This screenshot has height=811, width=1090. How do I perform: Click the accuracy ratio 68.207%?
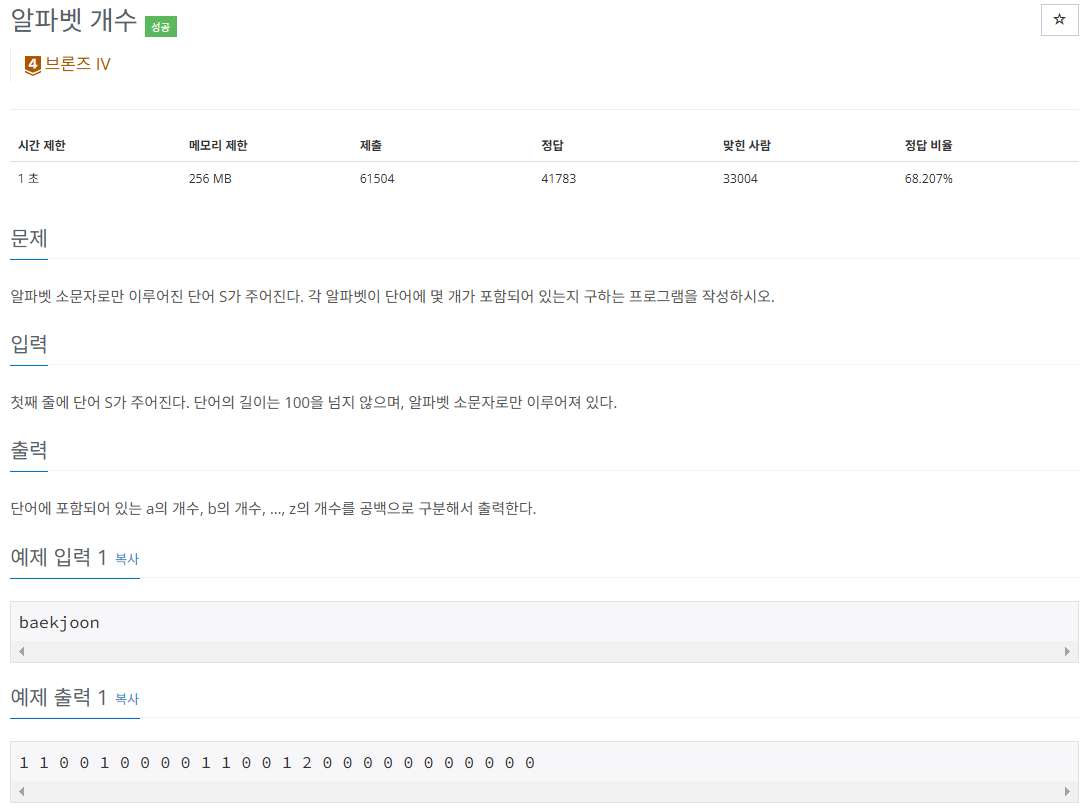click(x=928, y=179)
